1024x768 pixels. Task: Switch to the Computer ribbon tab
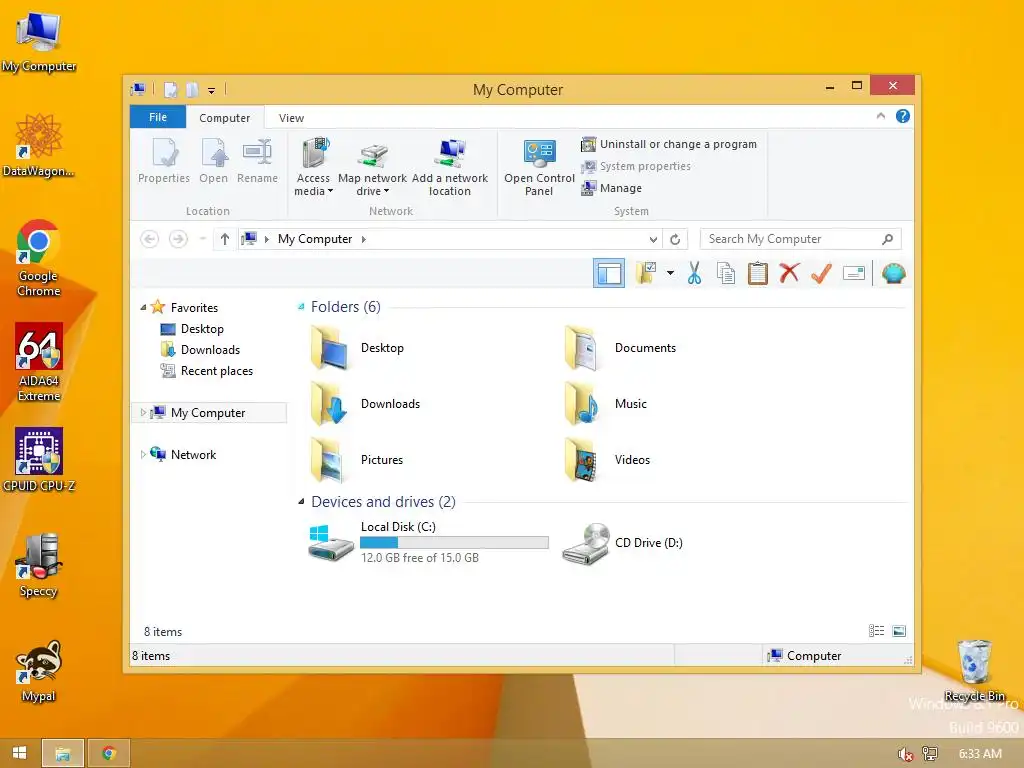(225, 118)
